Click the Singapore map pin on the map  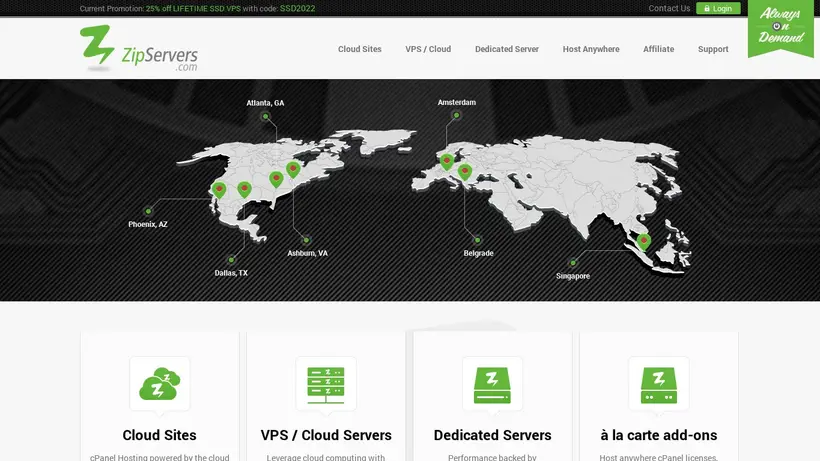point(644,241)
